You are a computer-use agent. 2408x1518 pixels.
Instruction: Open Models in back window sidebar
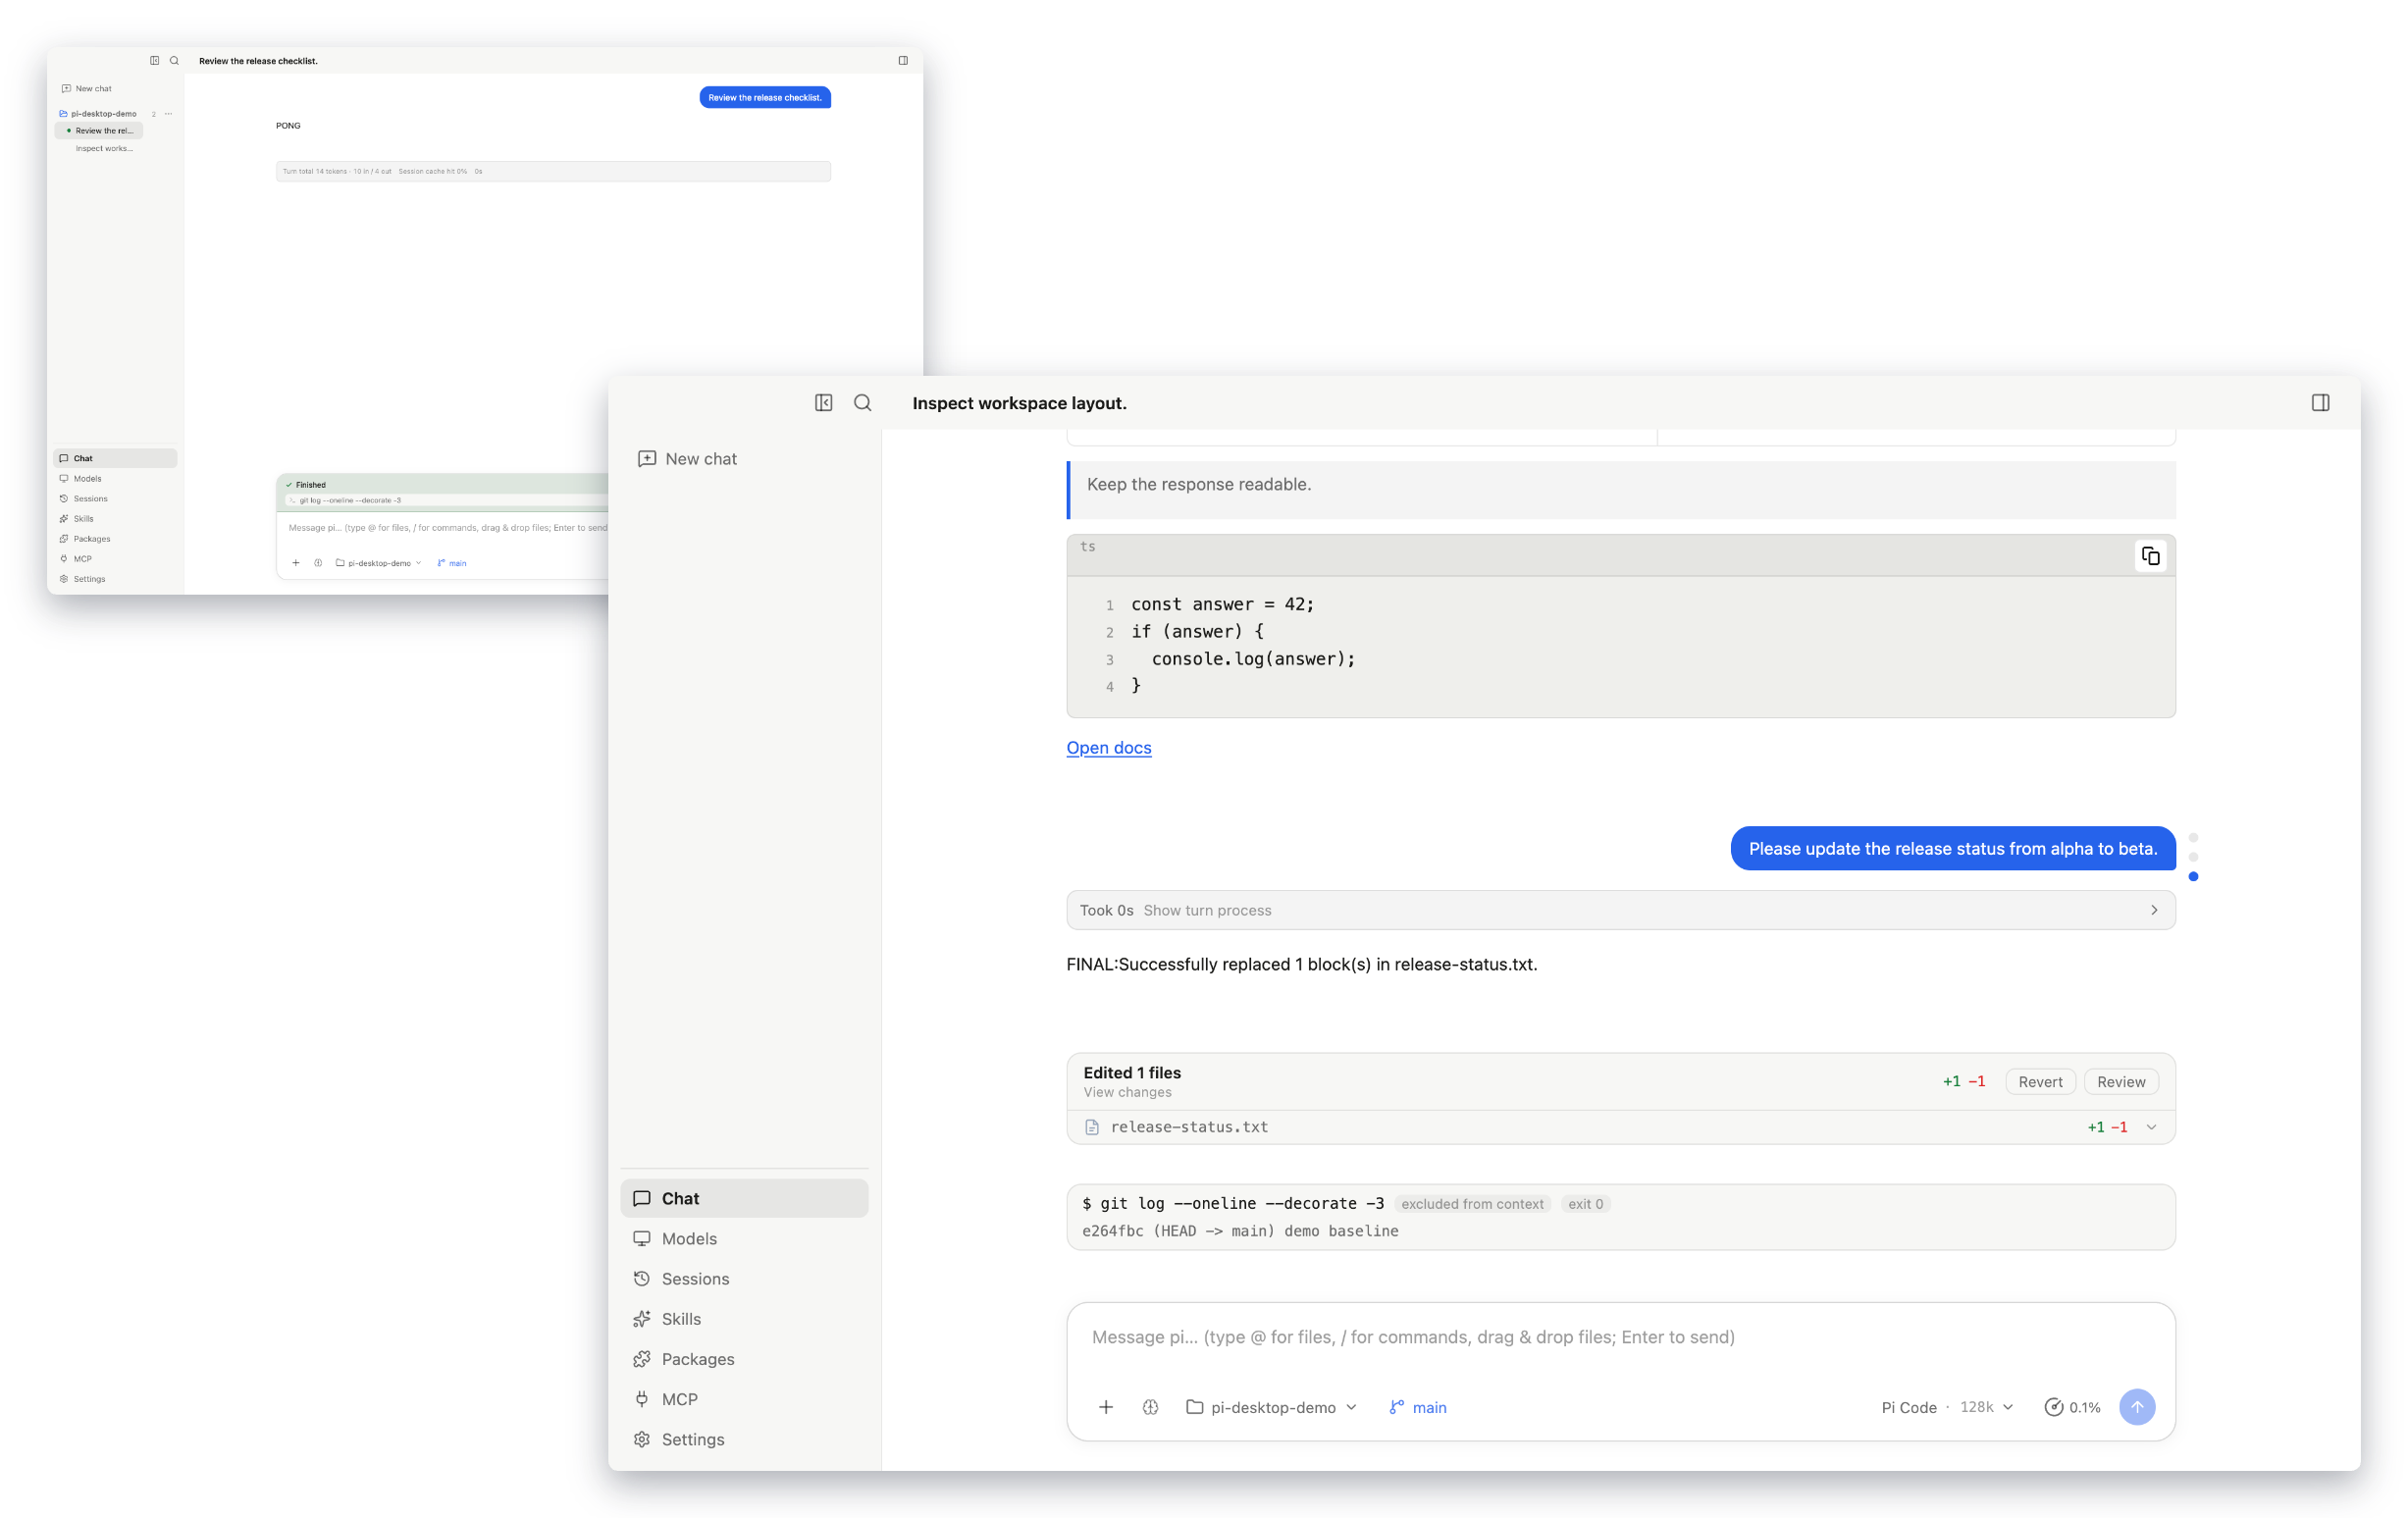pos(115,479)
